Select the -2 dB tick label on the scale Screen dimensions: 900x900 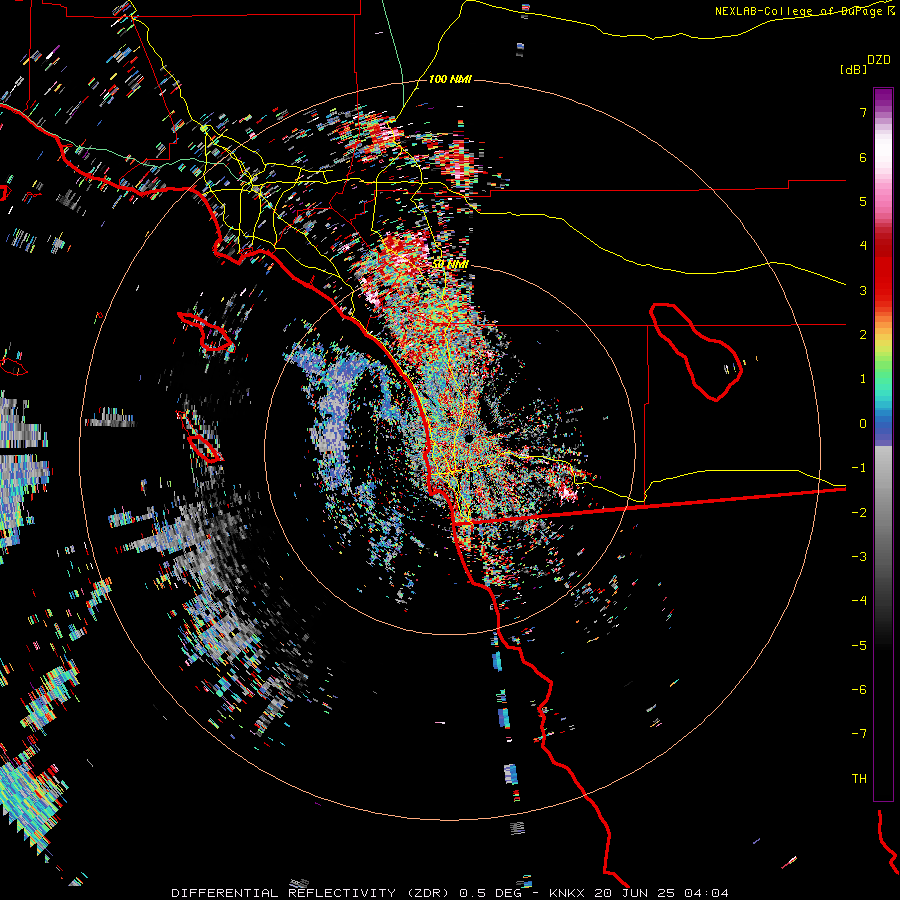pyautogui.click(x=859, y=513)
